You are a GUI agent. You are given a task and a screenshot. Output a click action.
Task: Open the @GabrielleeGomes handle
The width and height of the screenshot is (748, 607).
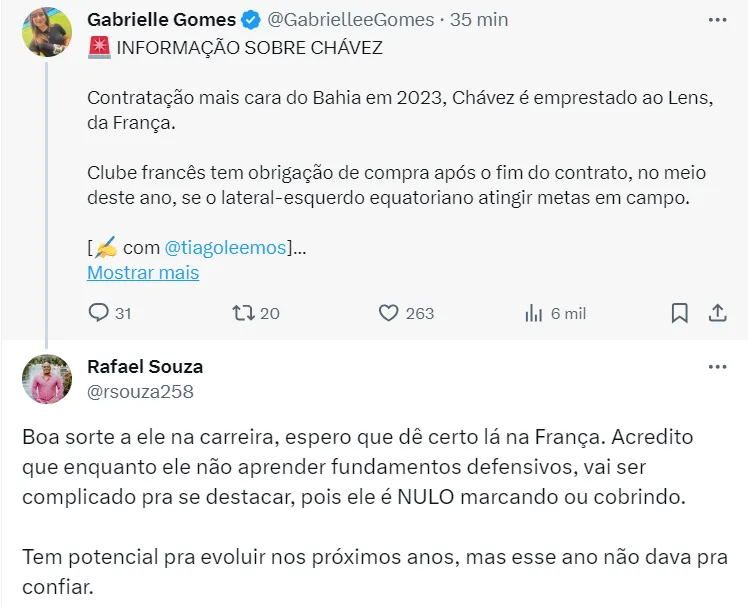pos(351,20)
